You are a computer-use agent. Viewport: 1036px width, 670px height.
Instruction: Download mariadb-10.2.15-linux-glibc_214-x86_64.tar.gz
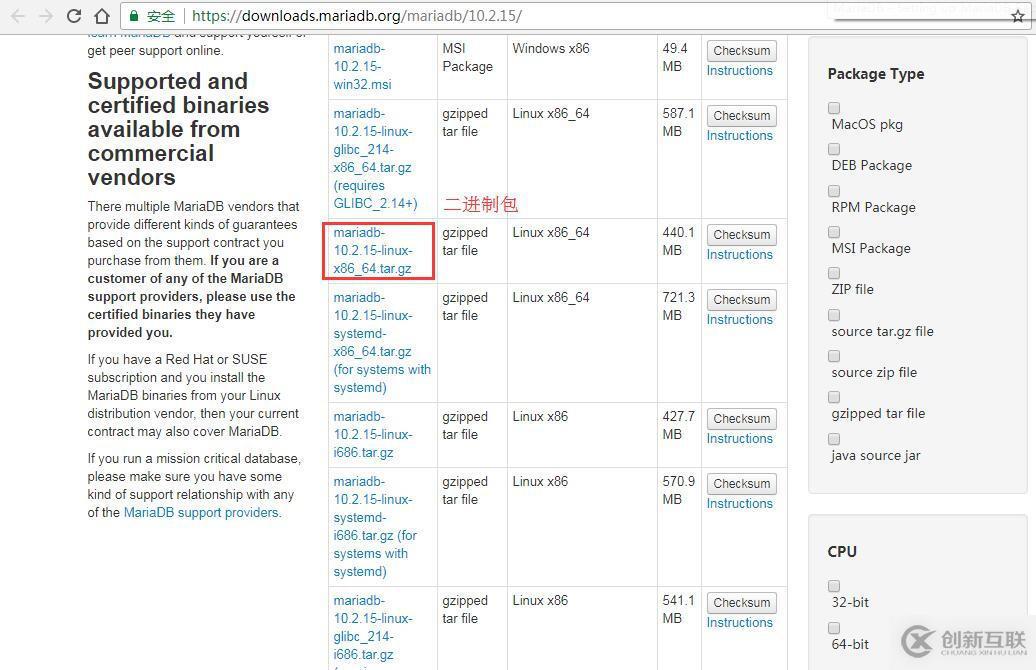[x=375, y=159]
